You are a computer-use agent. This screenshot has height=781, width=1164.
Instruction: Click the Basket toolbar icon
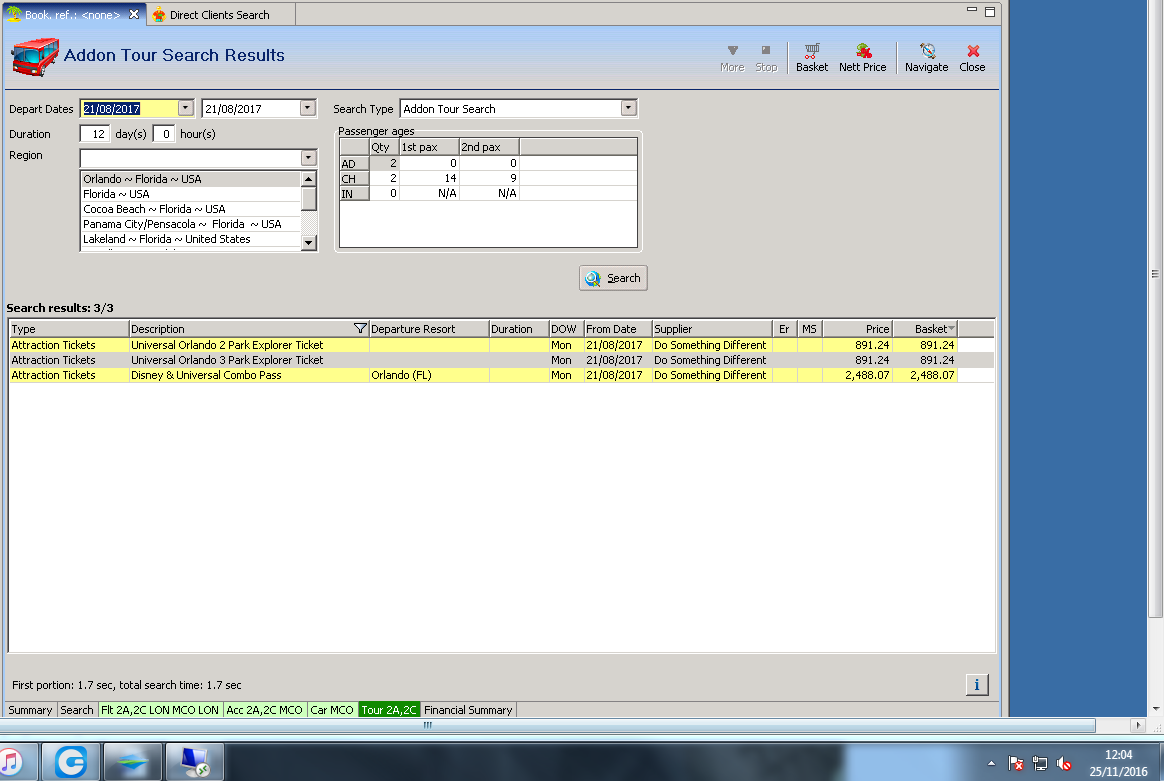[x=811, y=57]
